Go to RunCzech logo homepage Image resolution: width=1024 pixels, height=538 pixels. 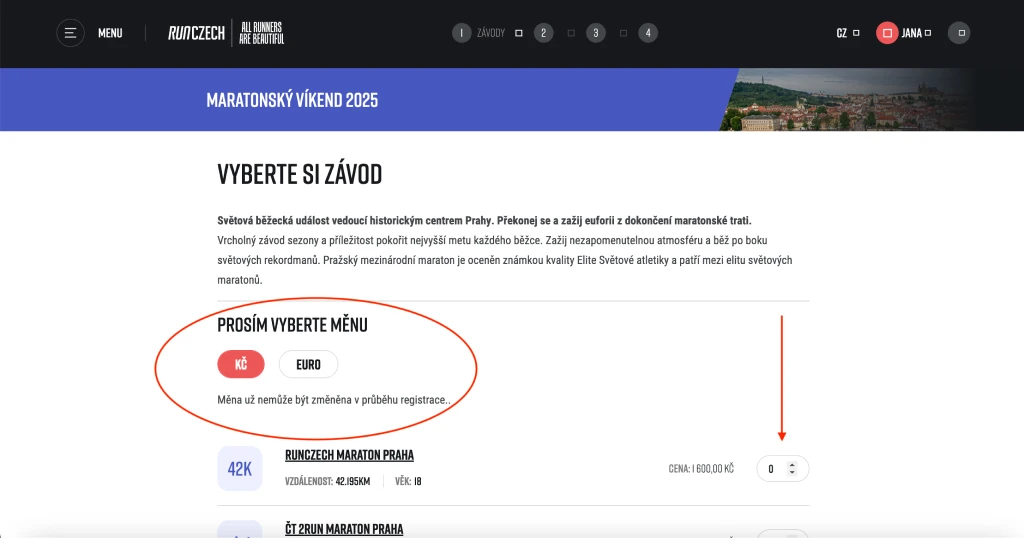coord(196,33)
